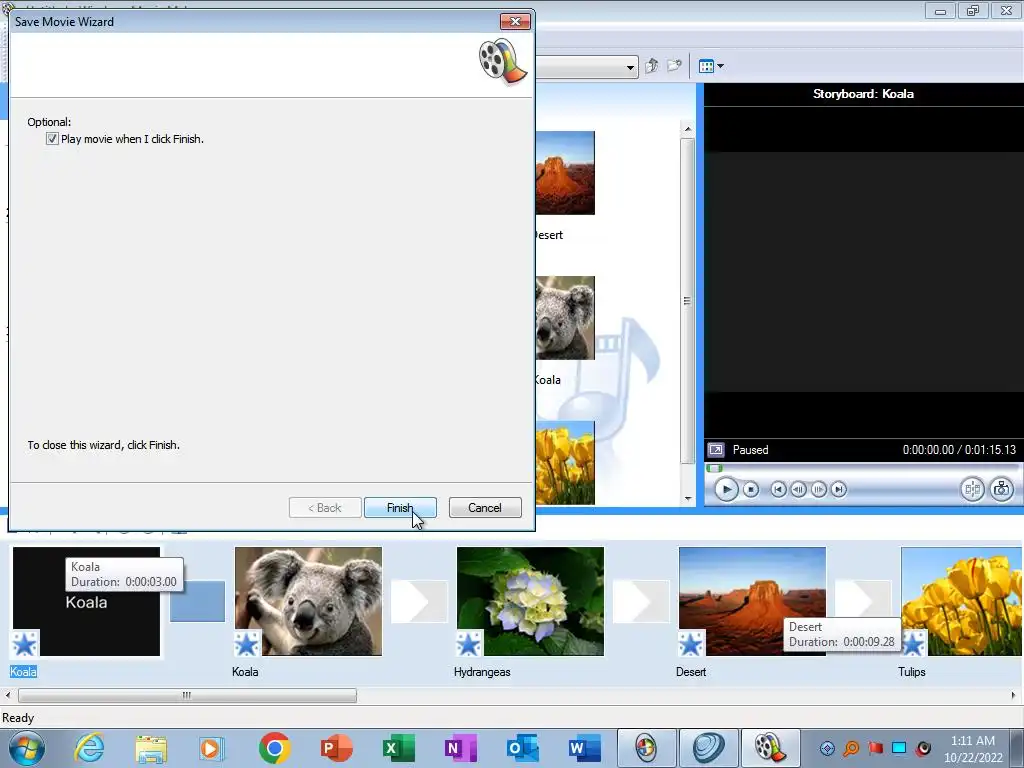Click transition cell after Koala title clip
Viewport: 1024px width, 768px height.
[x=197, y=601]
